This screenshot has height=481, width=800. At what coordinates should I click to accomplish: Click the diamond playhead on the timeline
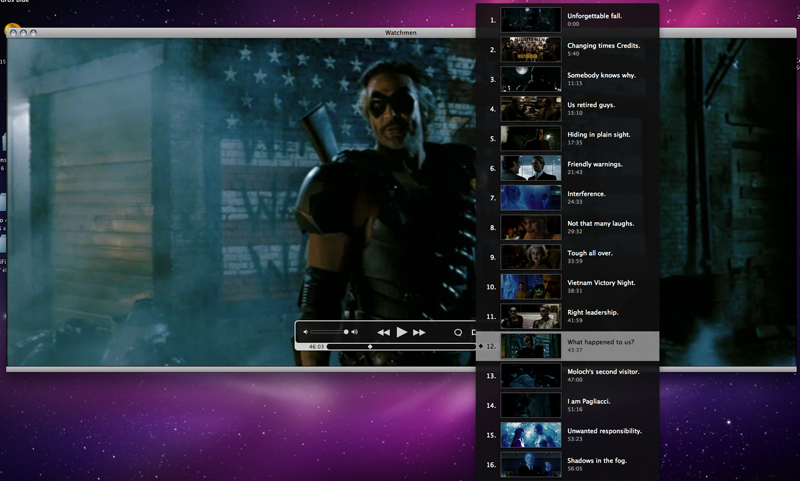370,346
